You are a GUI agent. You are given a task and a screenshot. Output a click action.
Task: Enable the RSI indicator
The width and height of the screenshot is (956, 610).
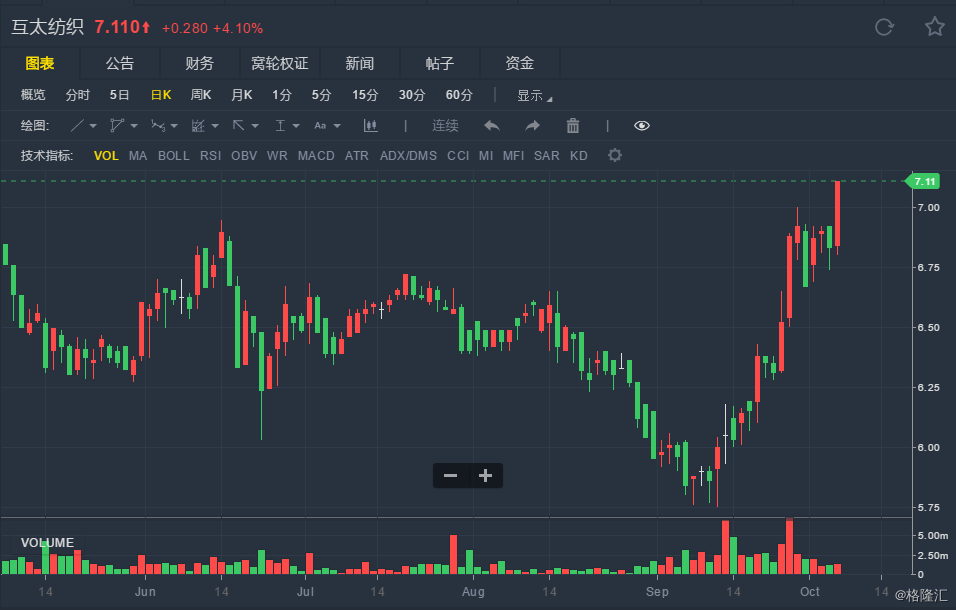[210, 155]
